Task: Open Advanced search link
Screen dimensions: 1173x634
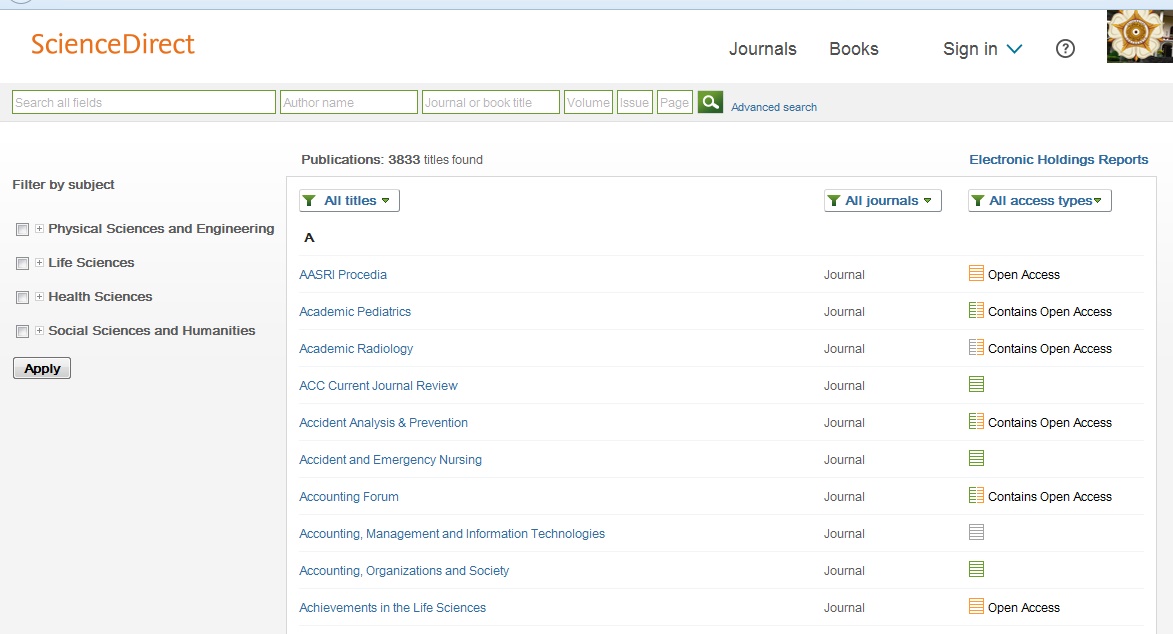Action: pyautogui.click(x=774, y=107)
